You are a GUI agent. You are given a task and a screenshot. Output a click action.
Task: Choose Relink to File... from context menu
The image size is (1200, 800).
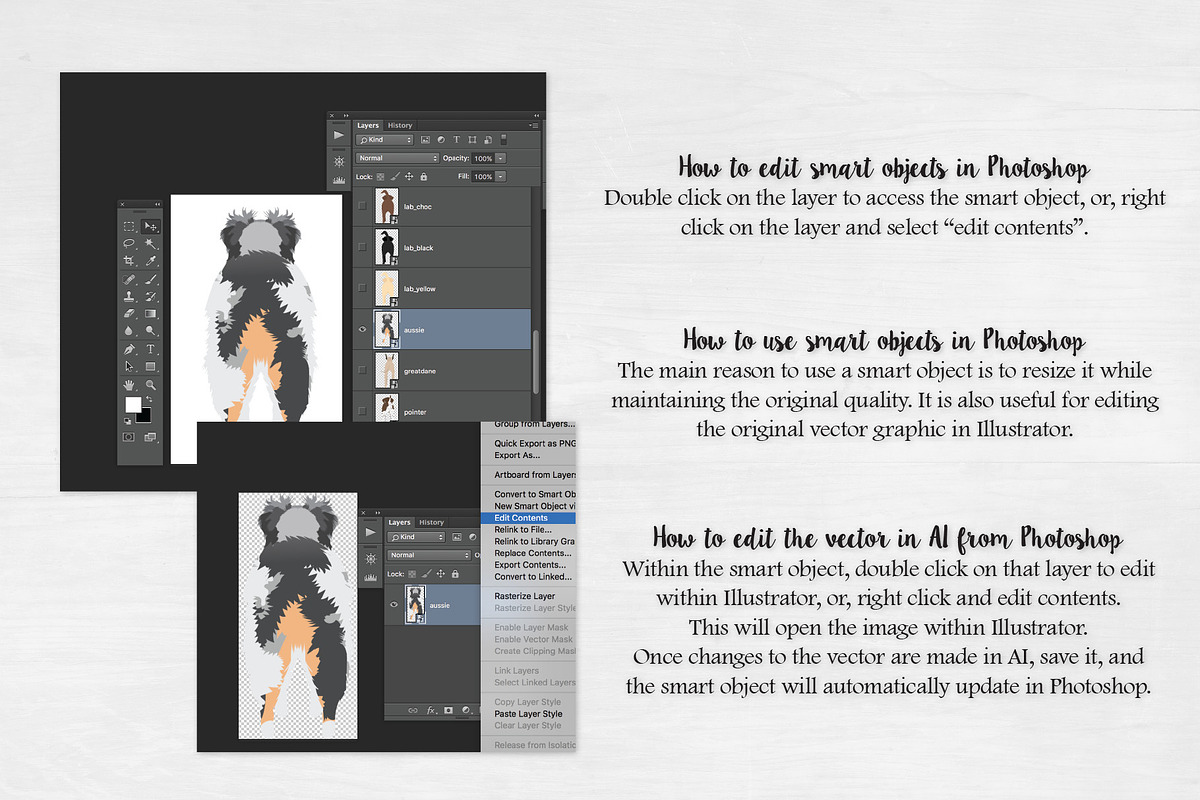(x=523, y=530)
